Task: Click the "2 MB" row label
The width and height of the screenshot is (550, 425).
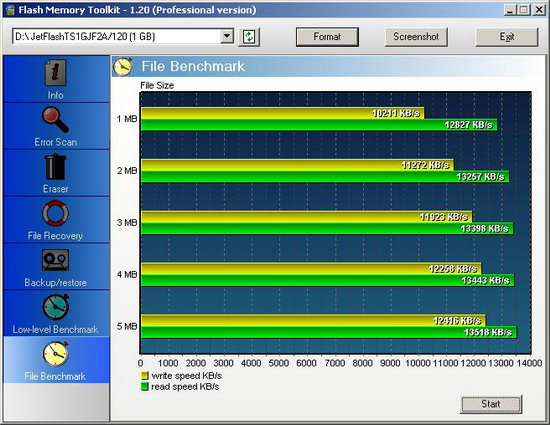Action: pyautogui.click(x=127, y=171)
